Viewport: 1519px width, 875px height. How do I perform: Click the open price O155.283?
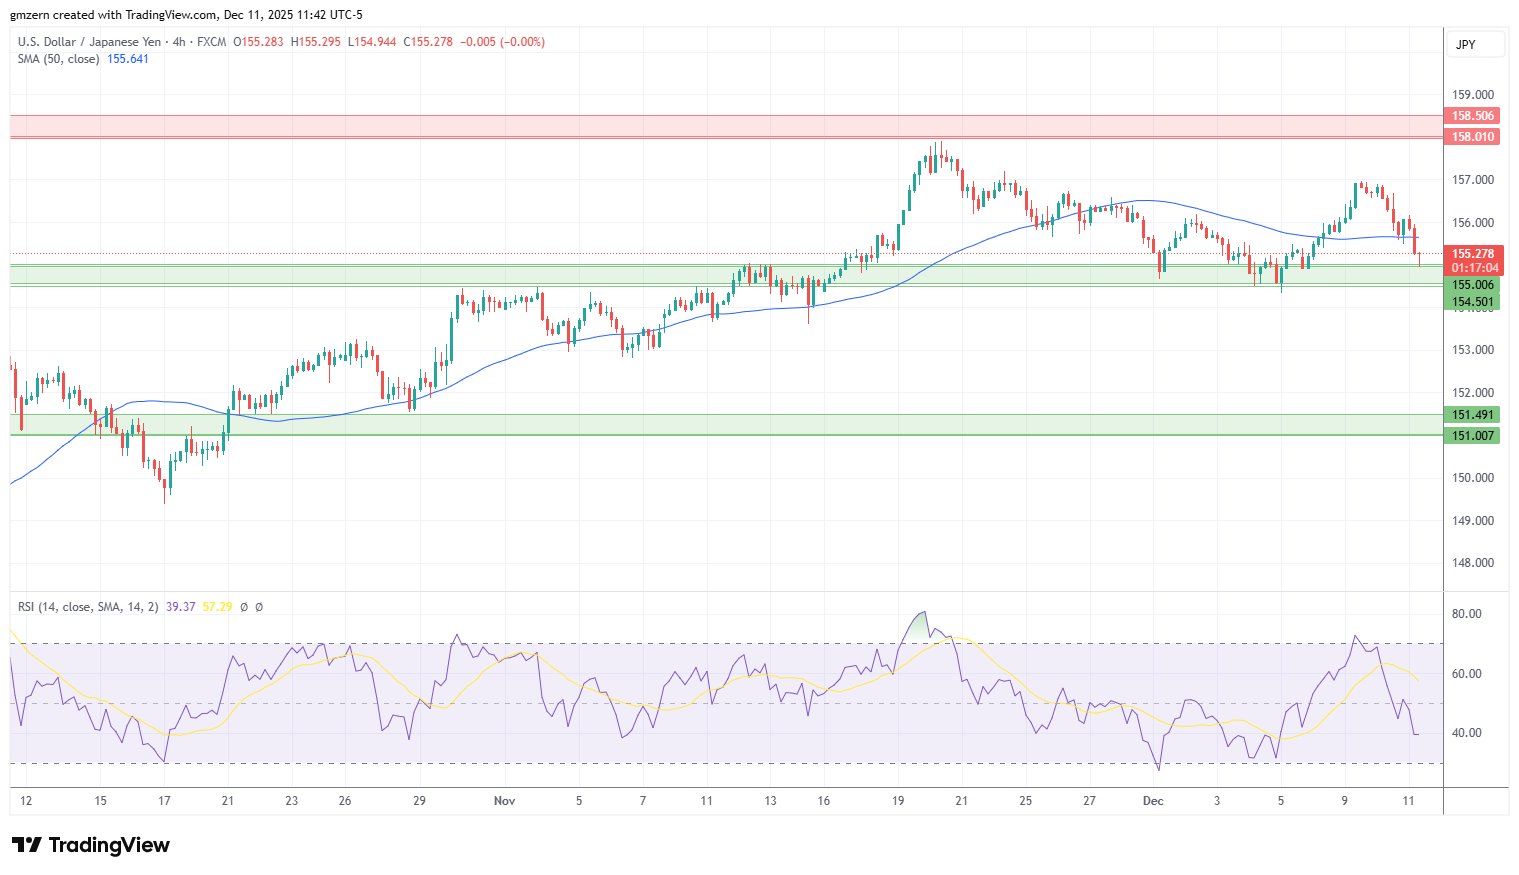[258, 42]
